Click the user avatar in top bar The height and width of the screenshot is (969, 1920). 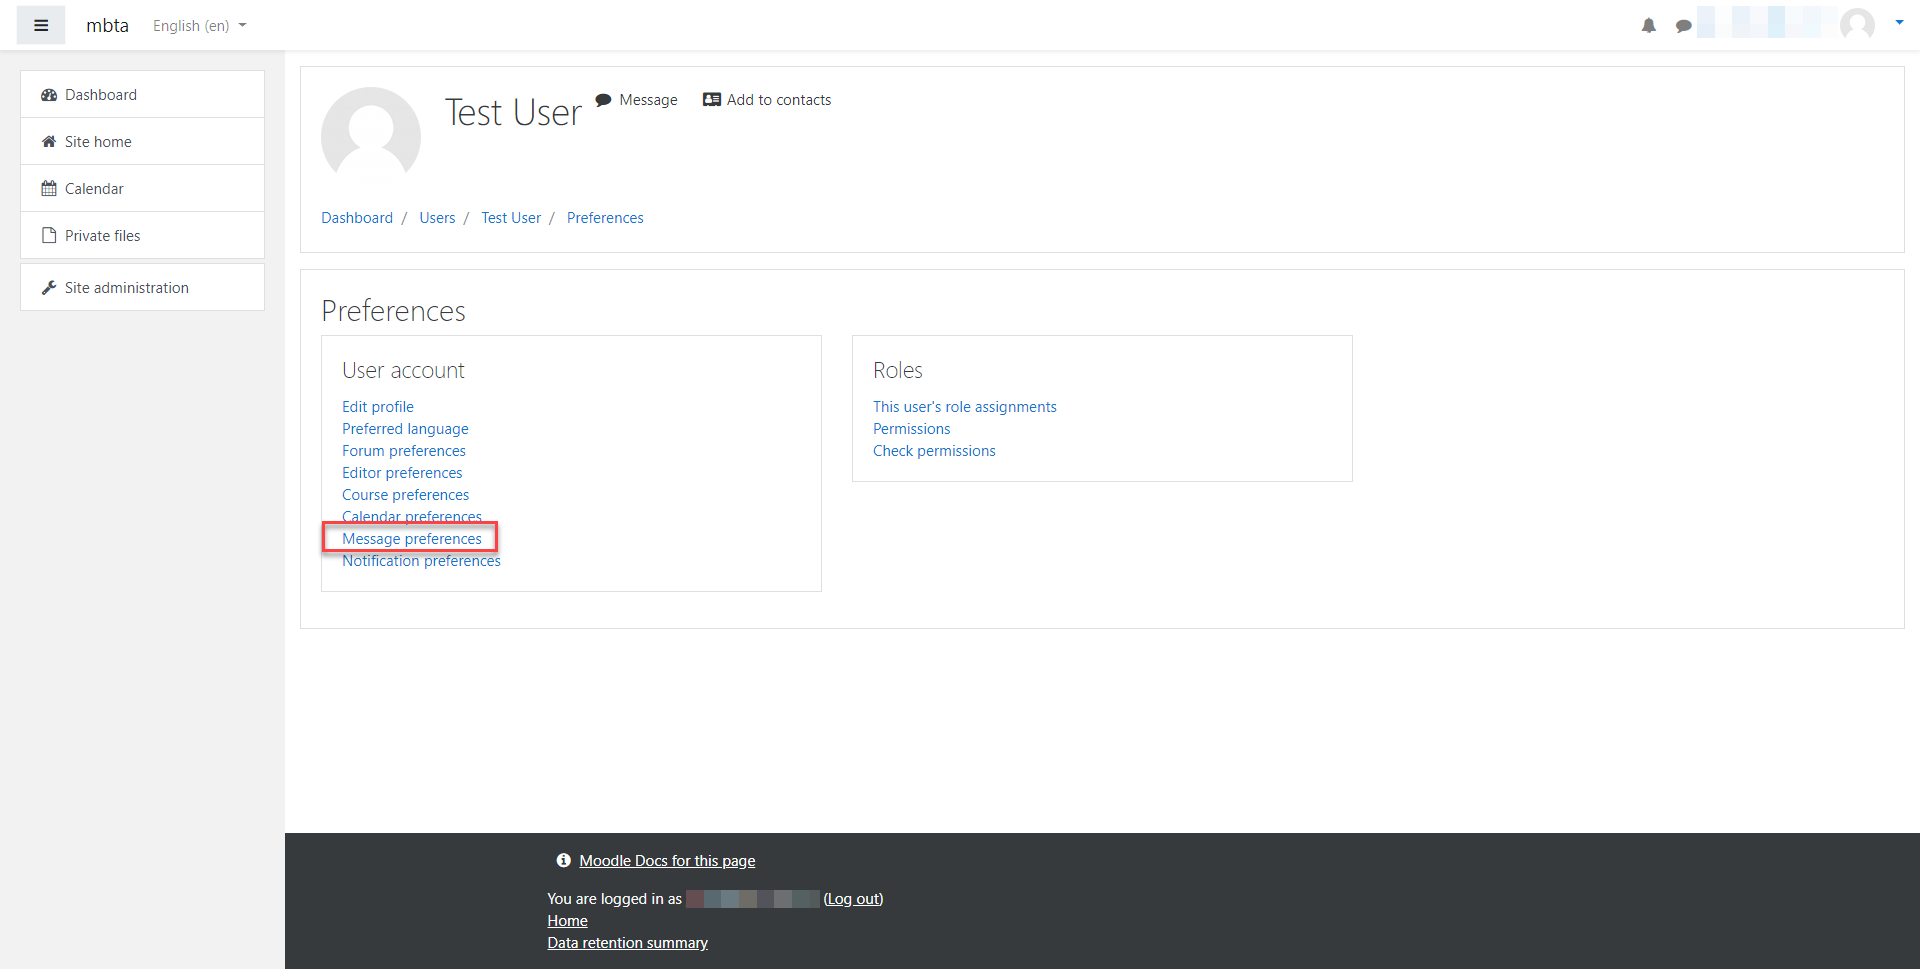click(x=1857, y=24)
